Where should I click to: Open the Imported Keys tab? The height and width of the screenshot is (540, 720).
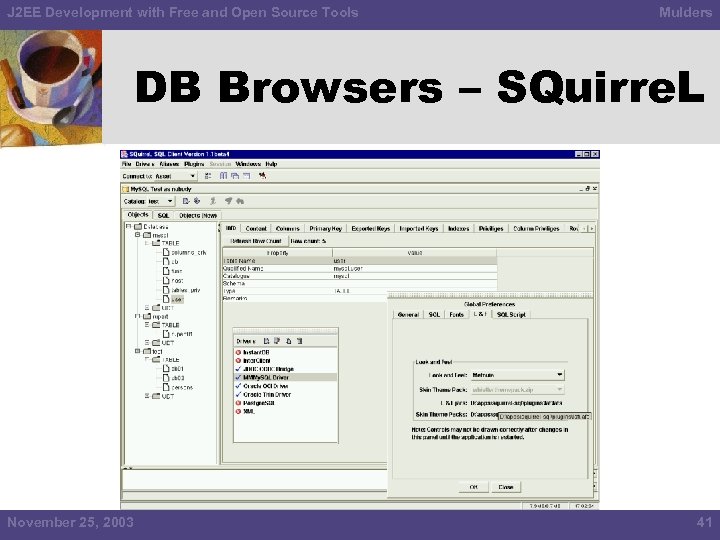[419, 228]
